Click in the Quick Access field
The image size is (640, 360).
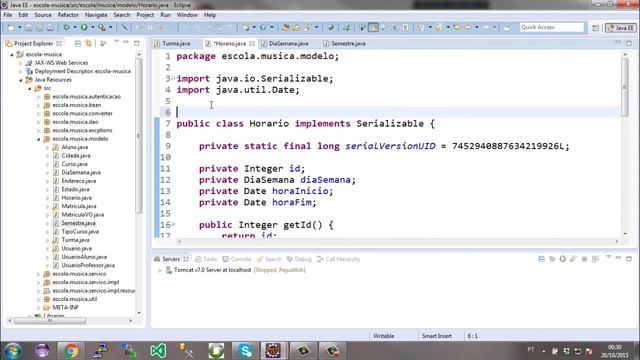(552, 27)
